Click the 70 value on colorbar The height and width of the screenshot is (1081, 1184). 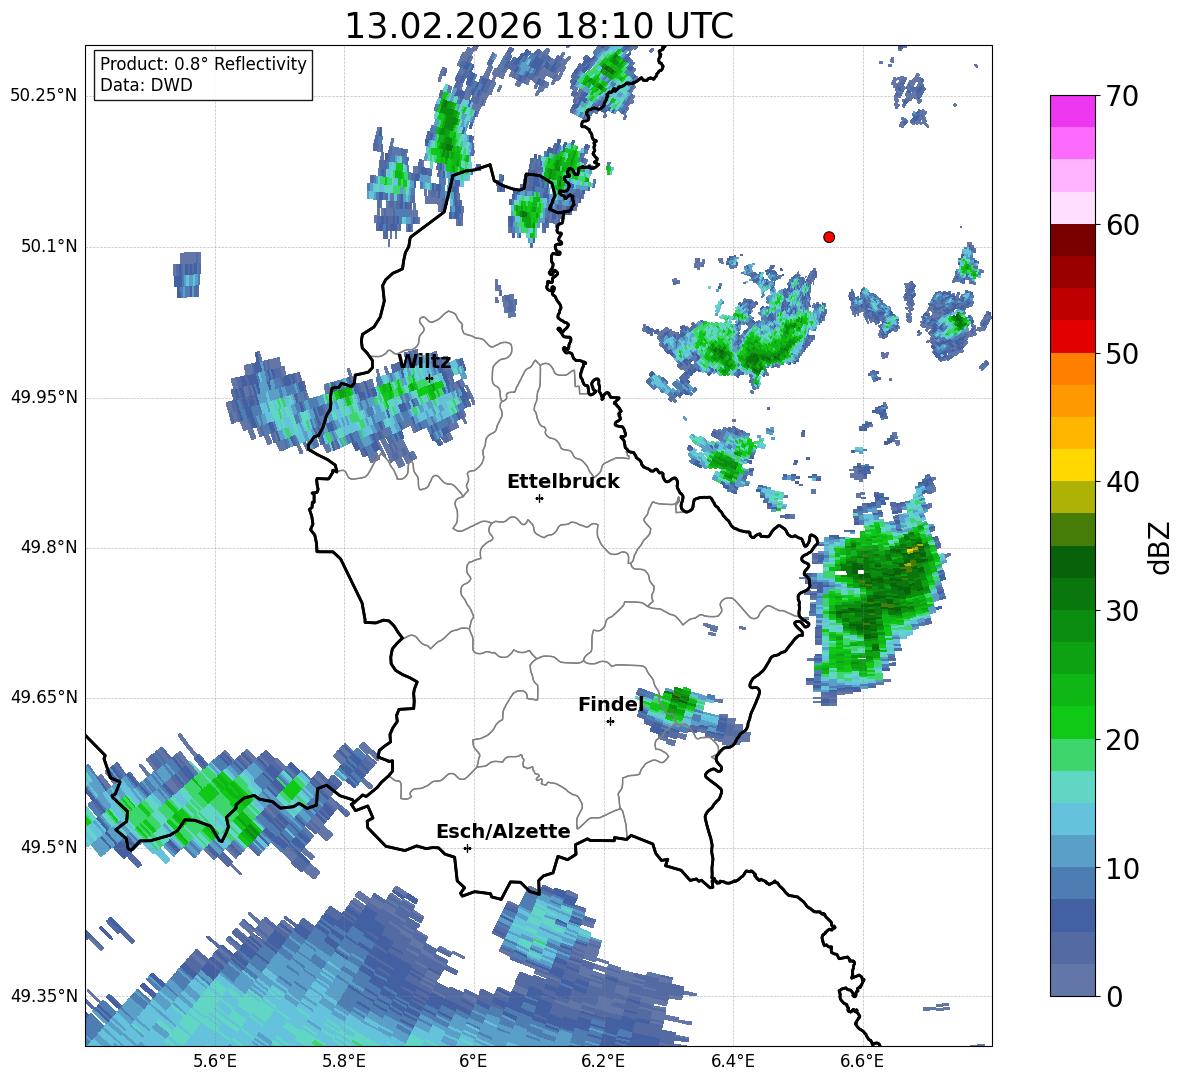[x=1122, y=96]
